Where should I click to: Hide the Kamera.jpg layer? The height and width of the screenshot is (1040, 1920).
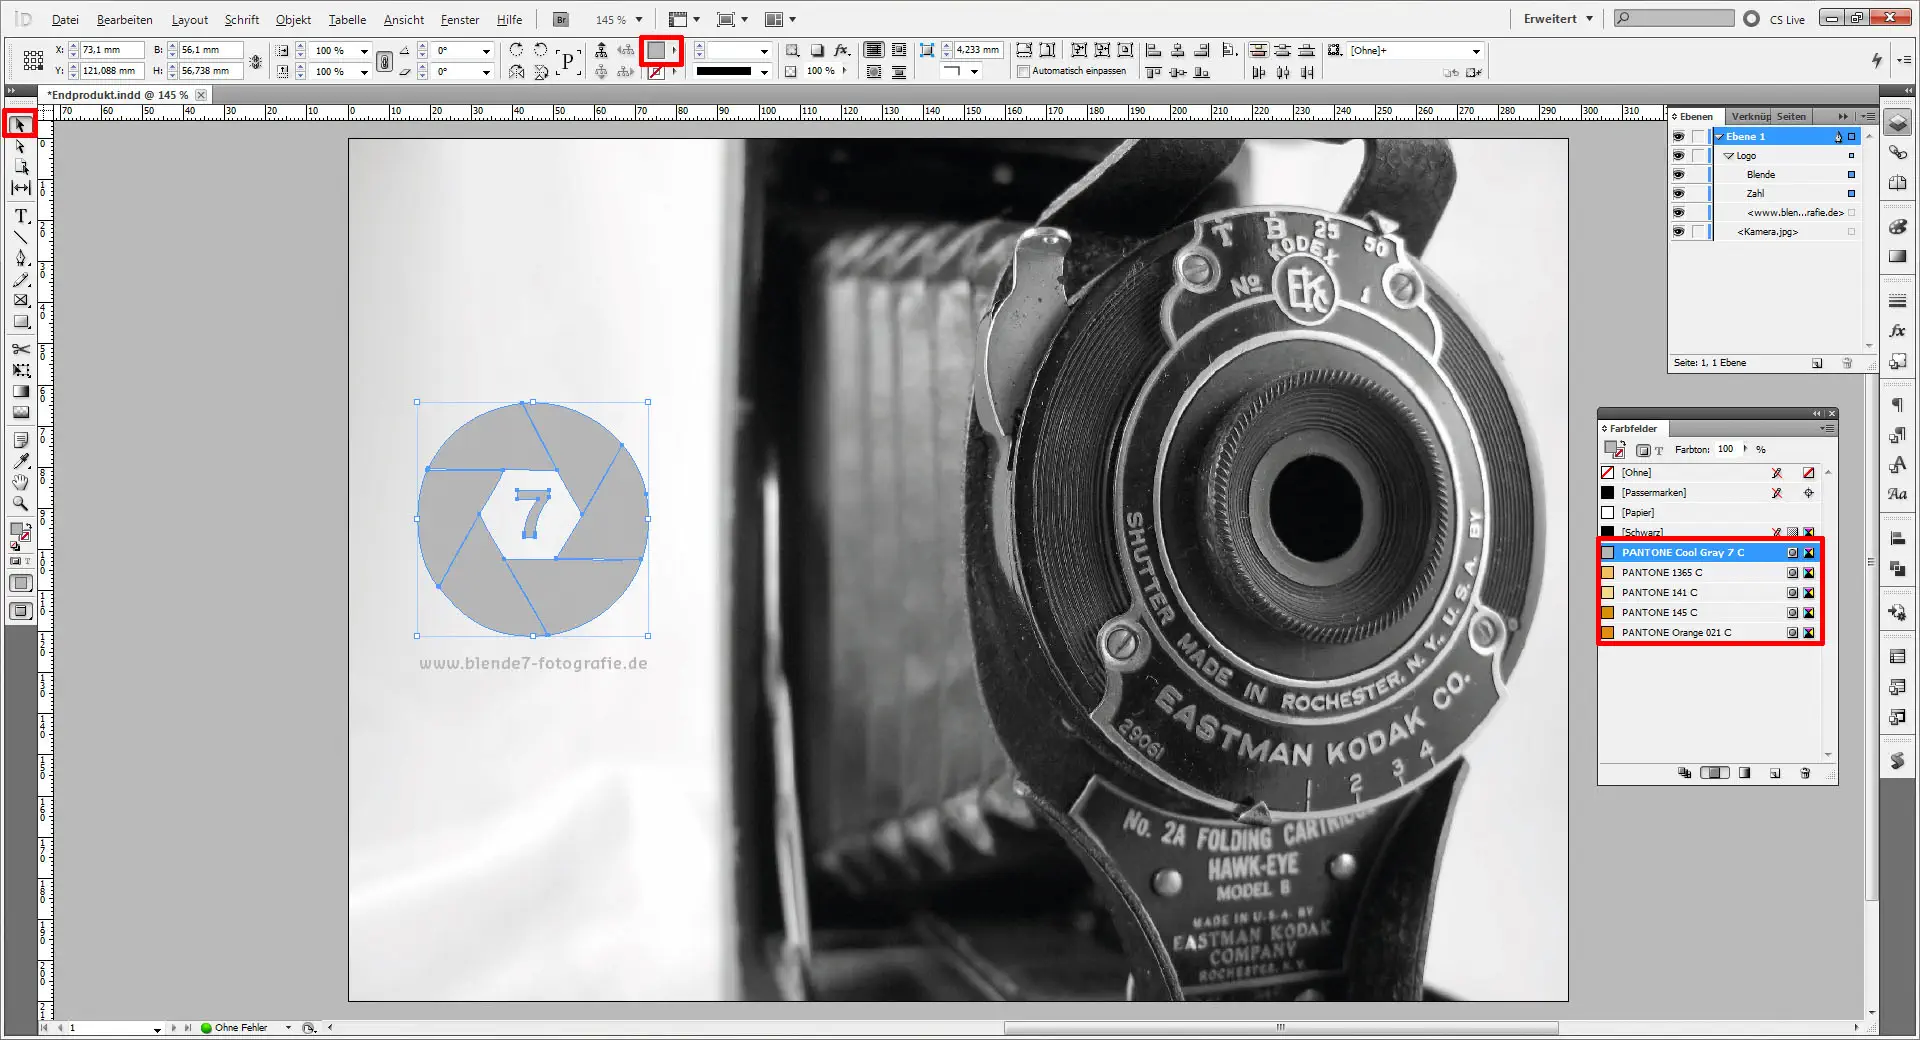coord(1679,231)
